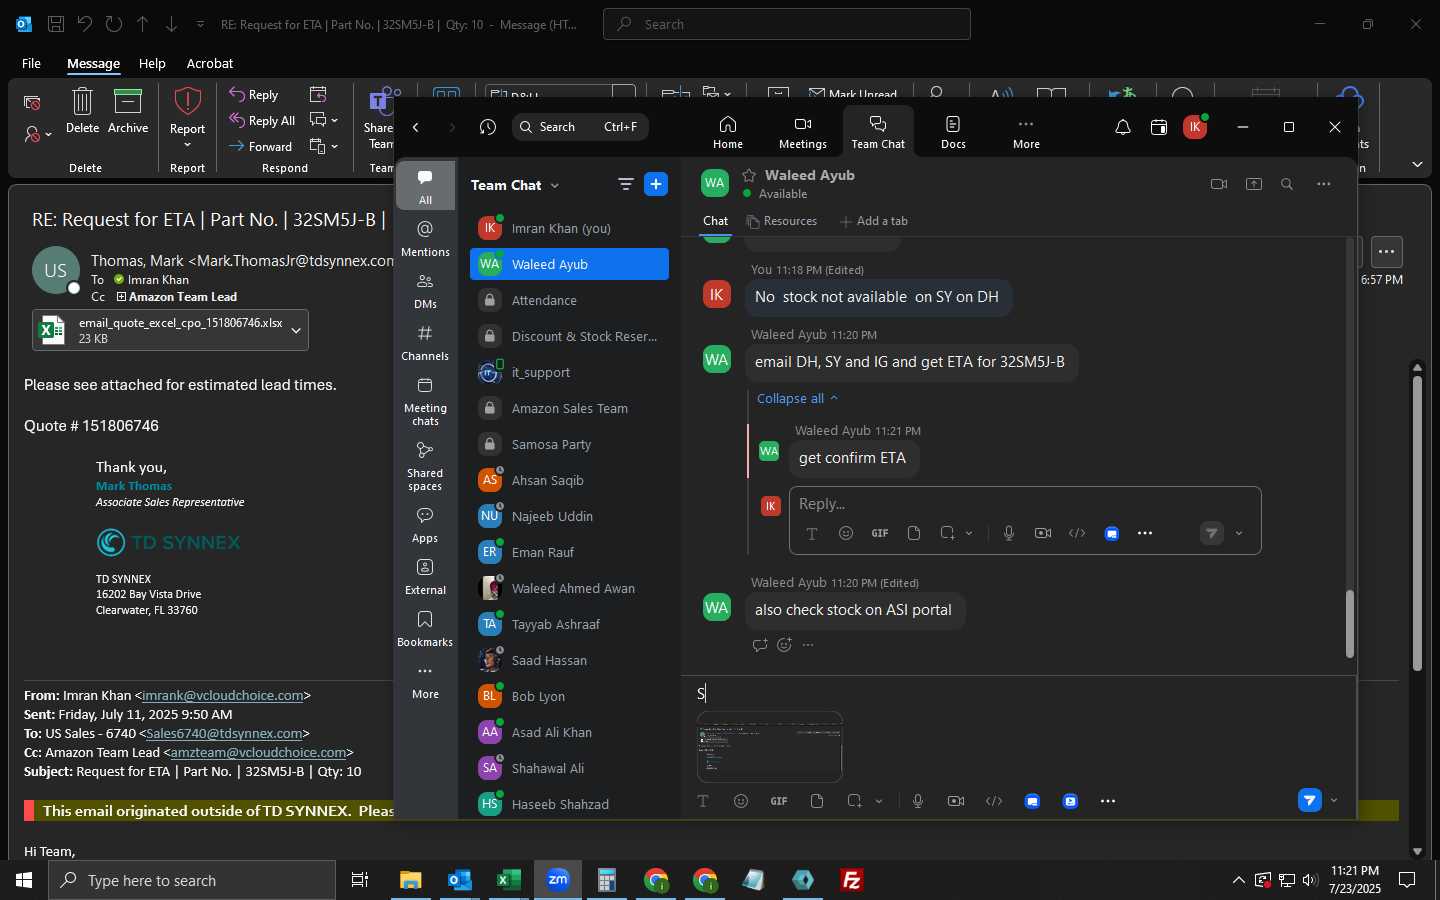This screenshot has height=900, width=1440.
Task: Open Meeting chats in Zoom sidebar
Action: 425,400
